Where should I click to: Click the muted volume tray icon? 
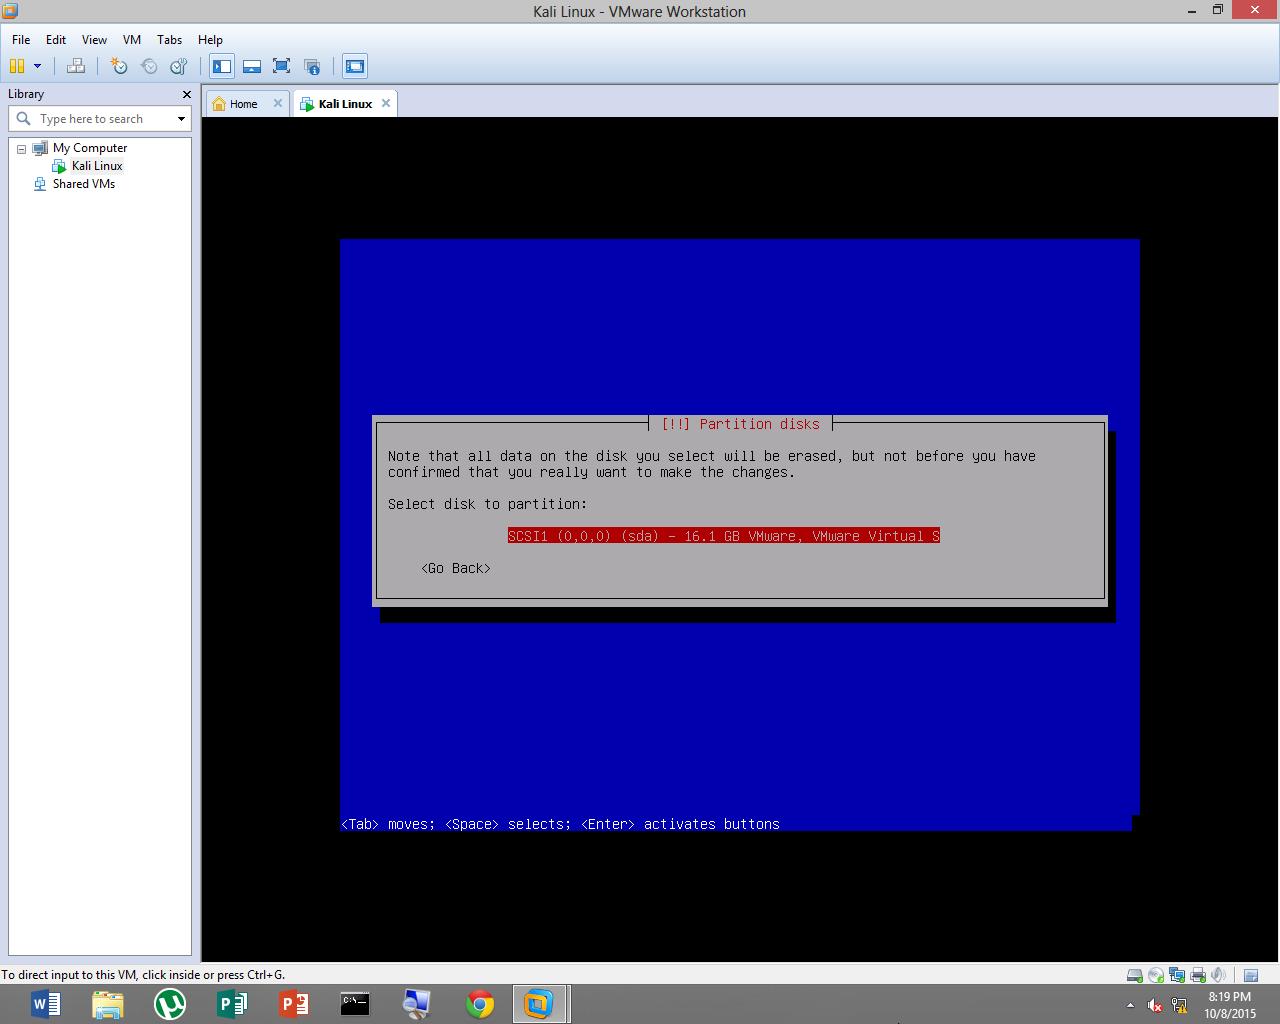pyautogui.click(x=1155, y=1005)
